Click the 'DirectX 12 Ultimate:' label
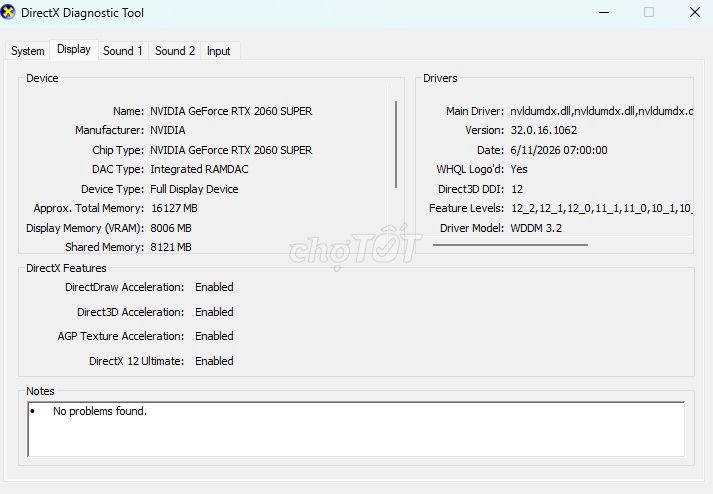The height and width of the screenshot is (494, 713). point(136,361)
